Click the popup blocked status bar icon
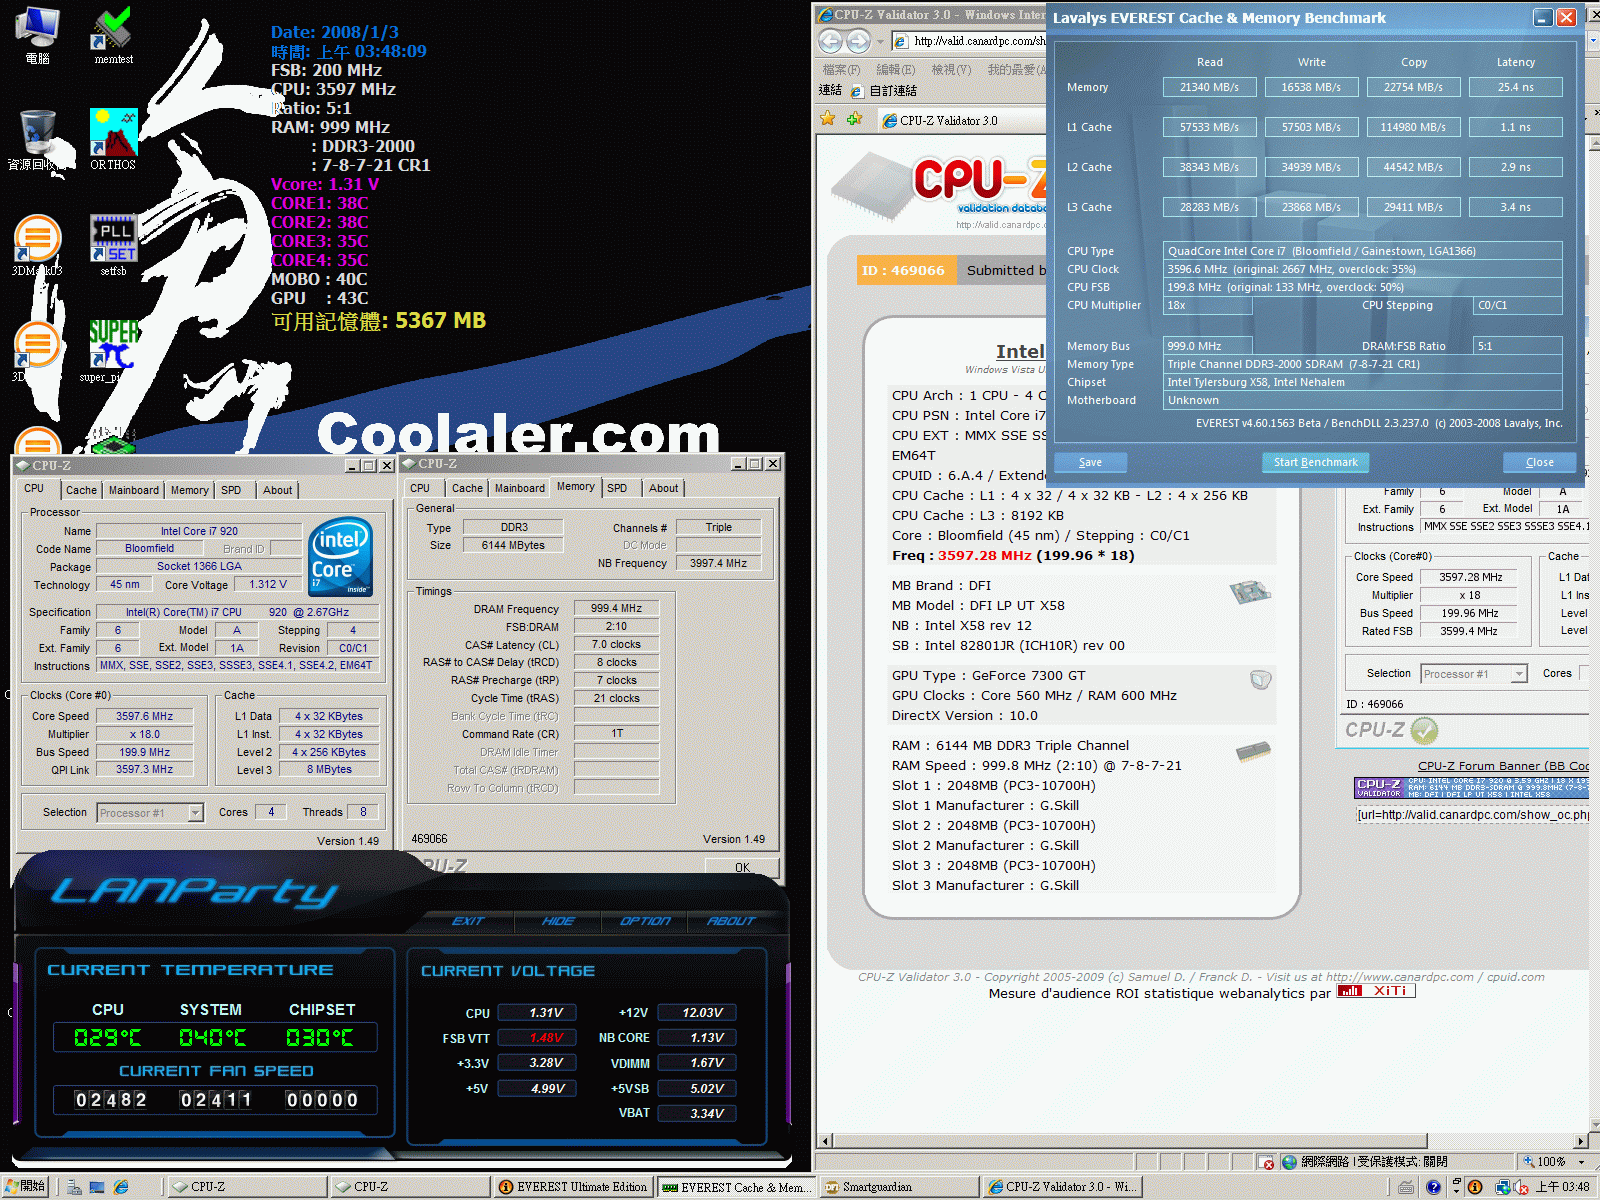1600x1200 pixels. tap(1268, 1162)
